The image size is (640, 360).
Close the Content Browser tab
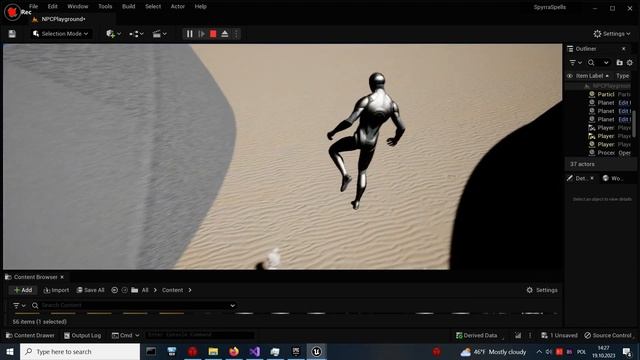pyautogui.click(x=62, y=277)
